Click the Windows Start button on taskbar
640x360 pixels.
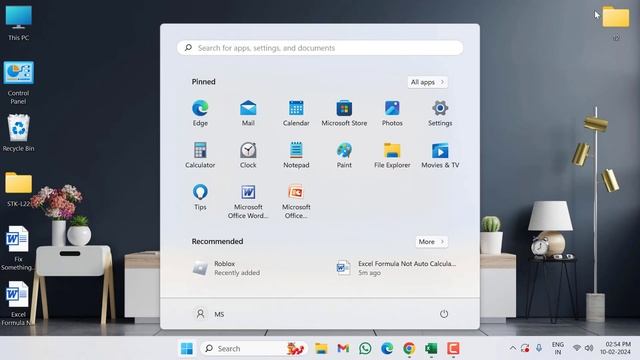(x=187, y=349)
